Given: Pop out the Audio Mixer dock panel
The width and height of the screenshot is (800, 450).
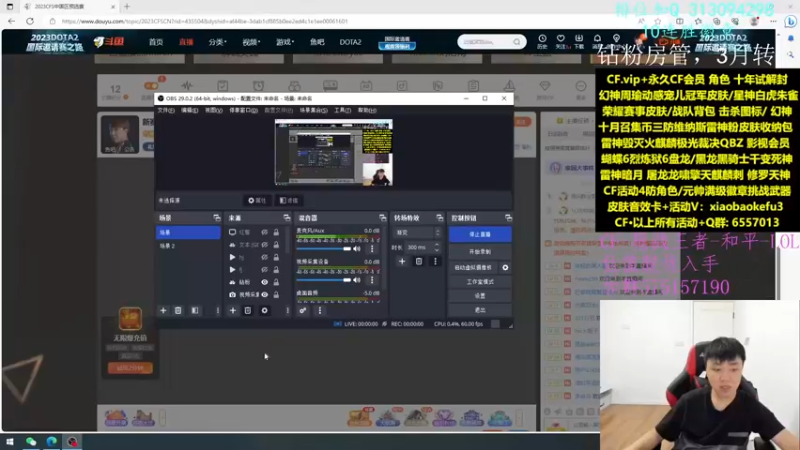Looking at the screenshot, I should coord(383,218).
